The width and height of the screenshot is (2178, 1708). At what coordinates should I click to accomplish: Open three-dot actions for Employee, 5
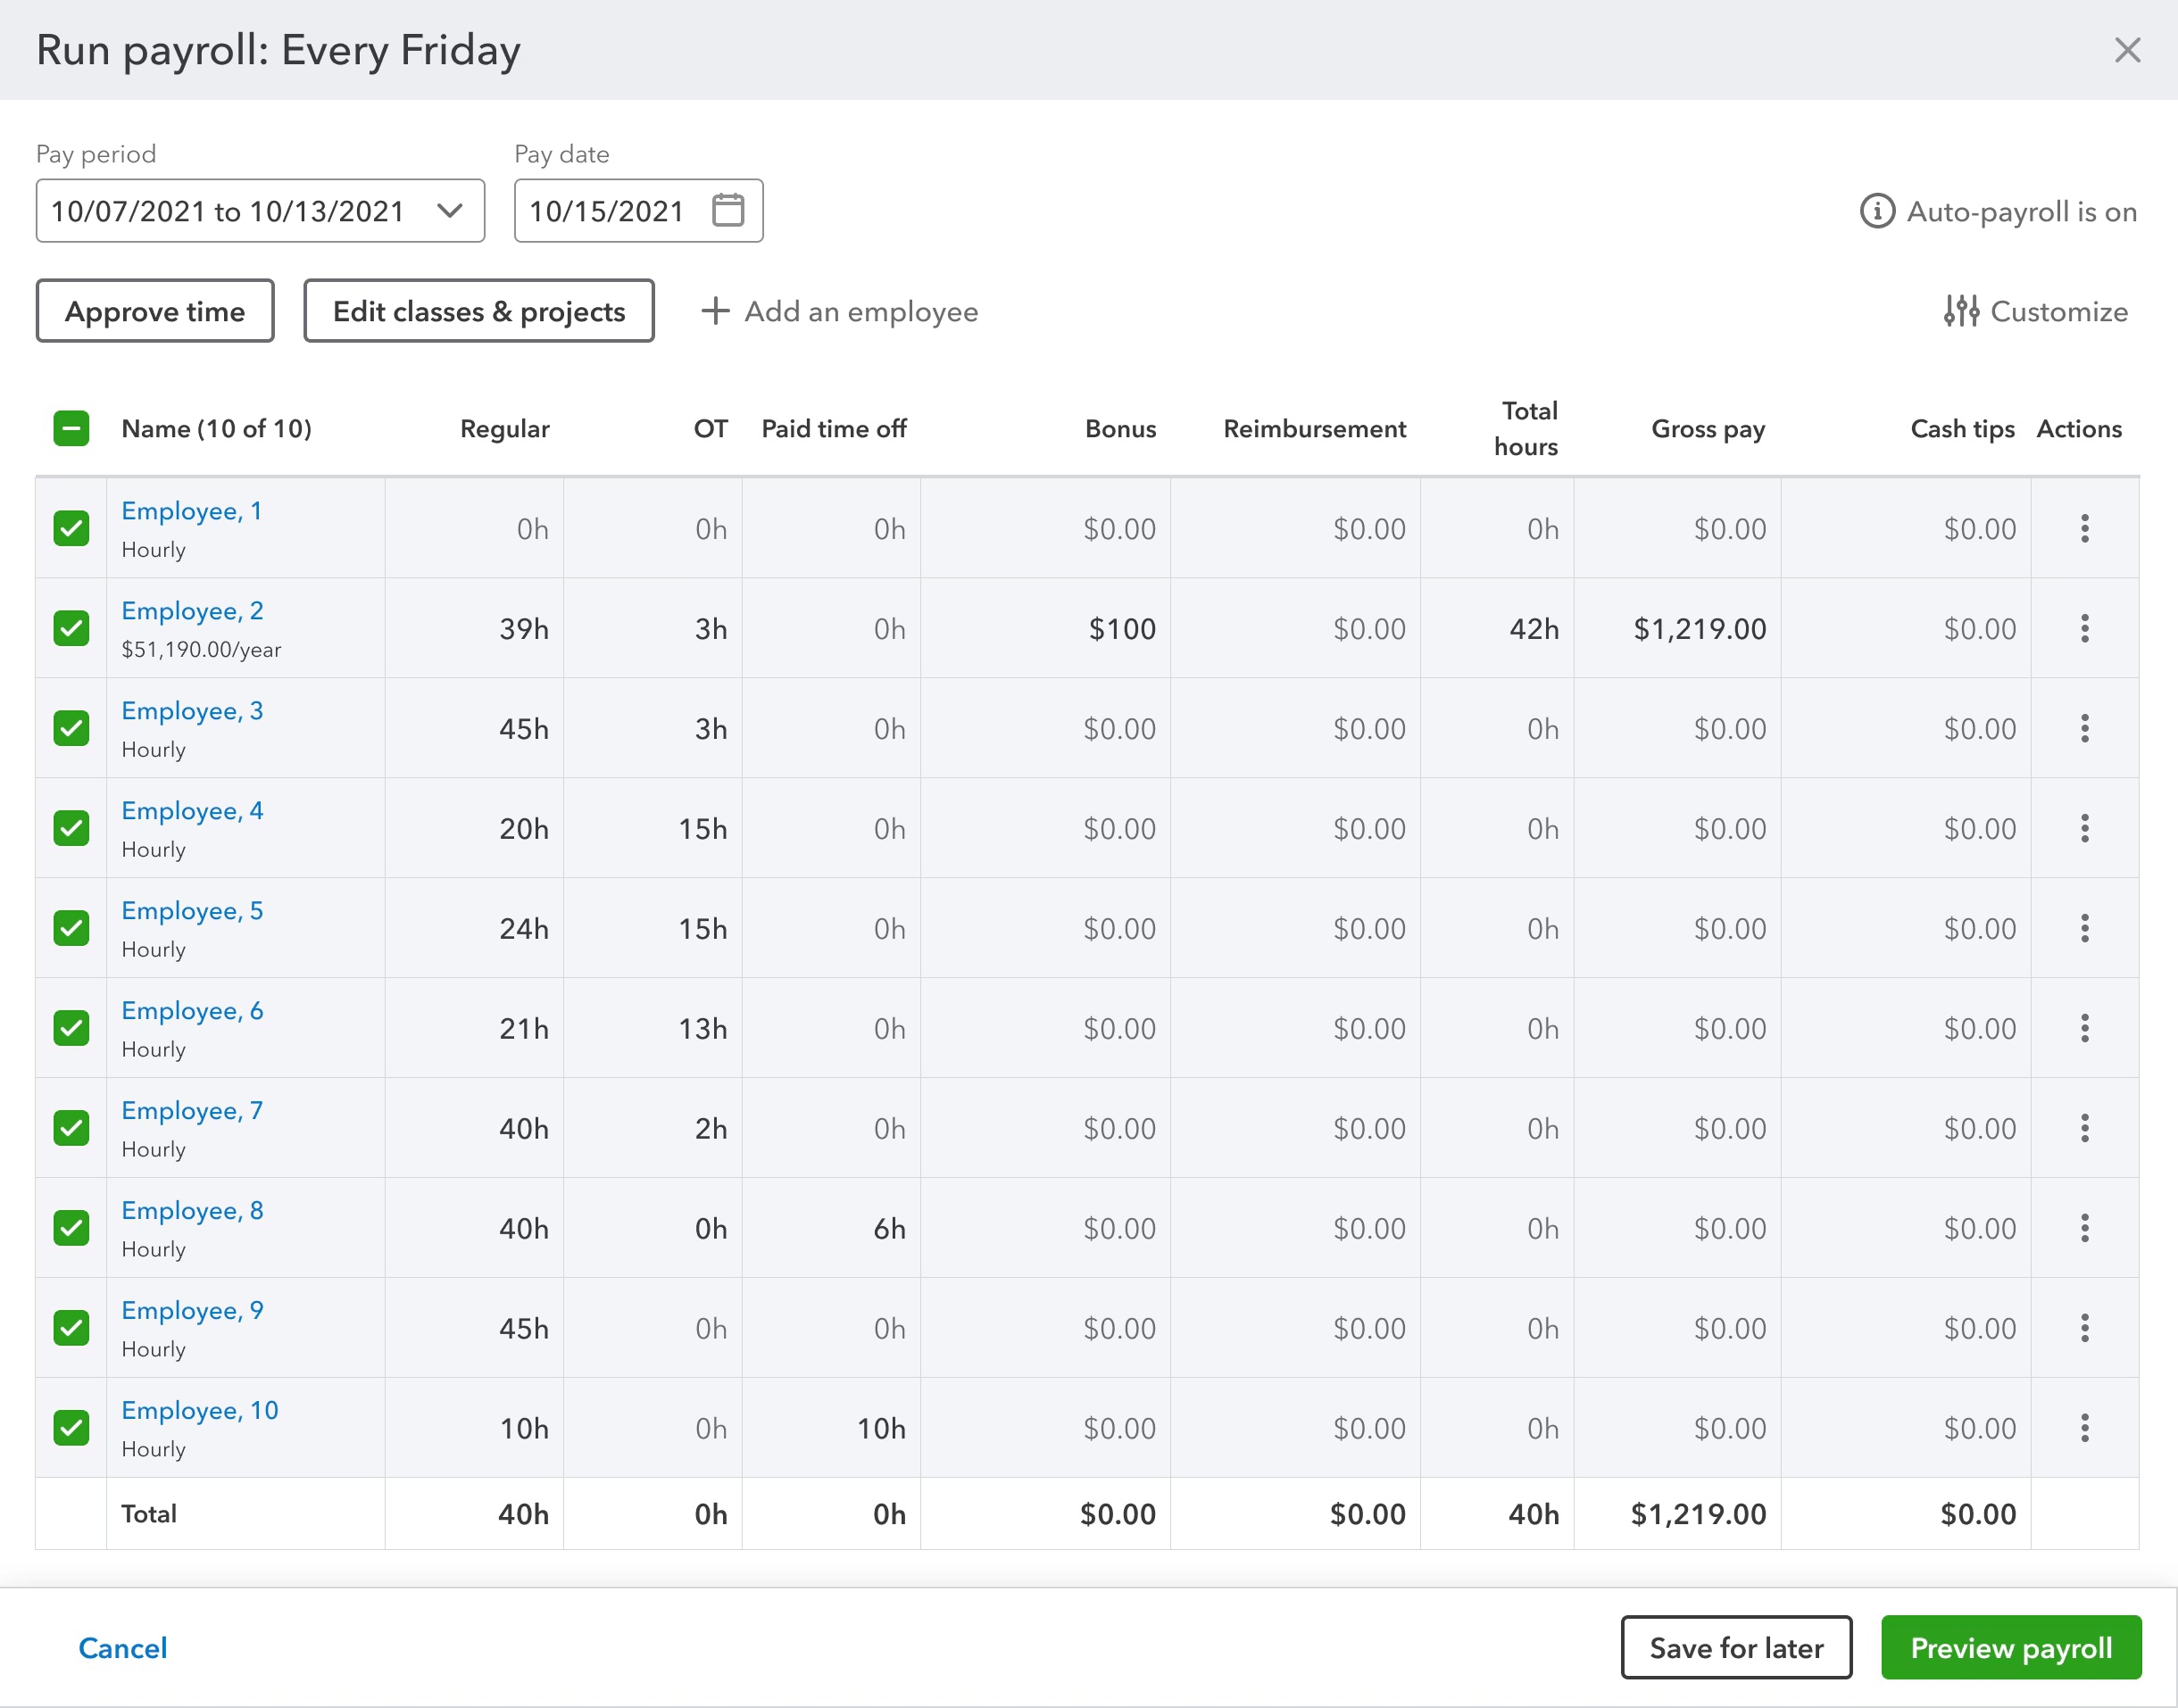point(2084,929)
